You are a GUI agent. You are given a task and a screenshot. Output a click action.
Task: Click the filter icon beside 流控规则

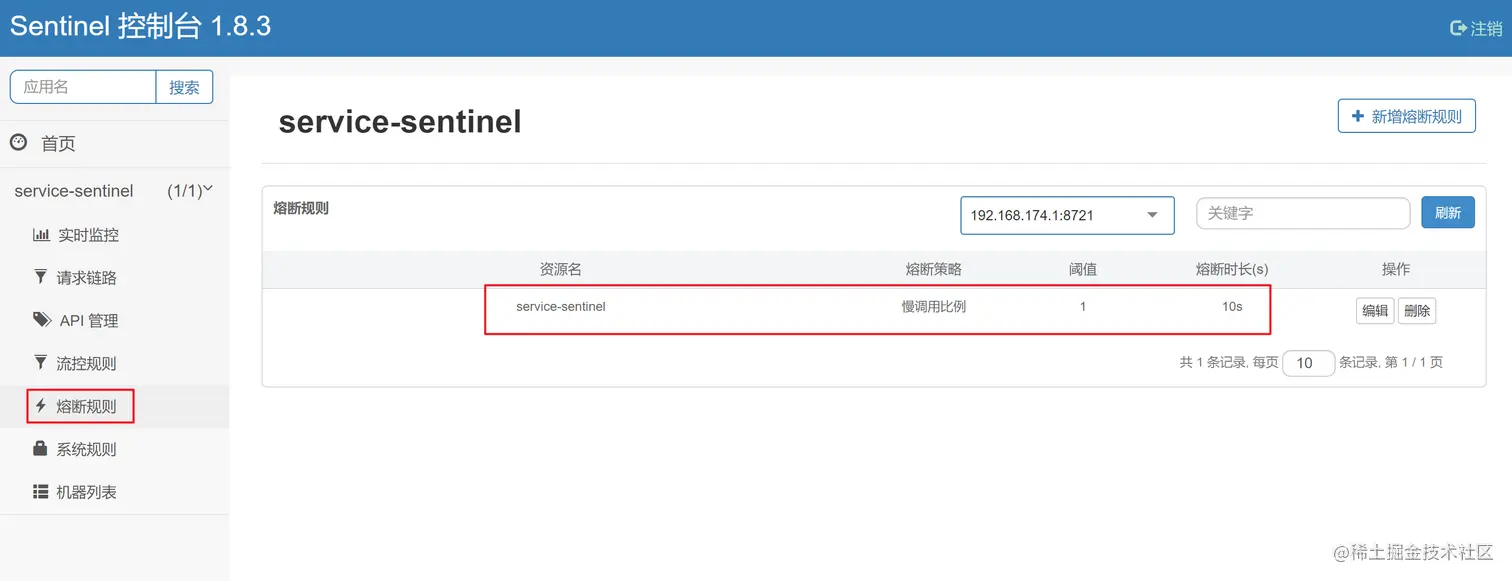[x=41, y=363]
